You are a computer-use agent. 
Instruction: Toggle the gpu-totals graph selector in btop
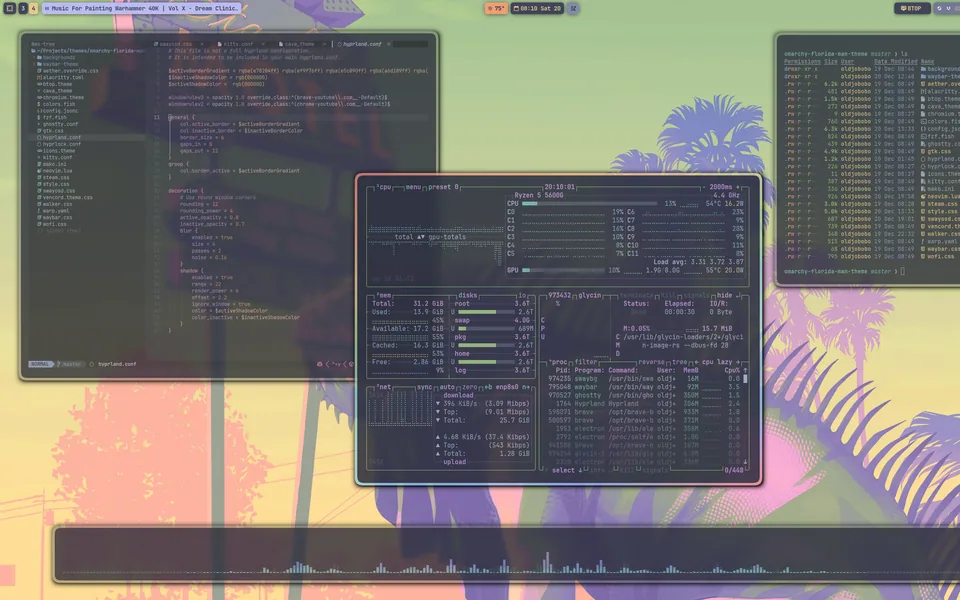(x=447, y=237)
